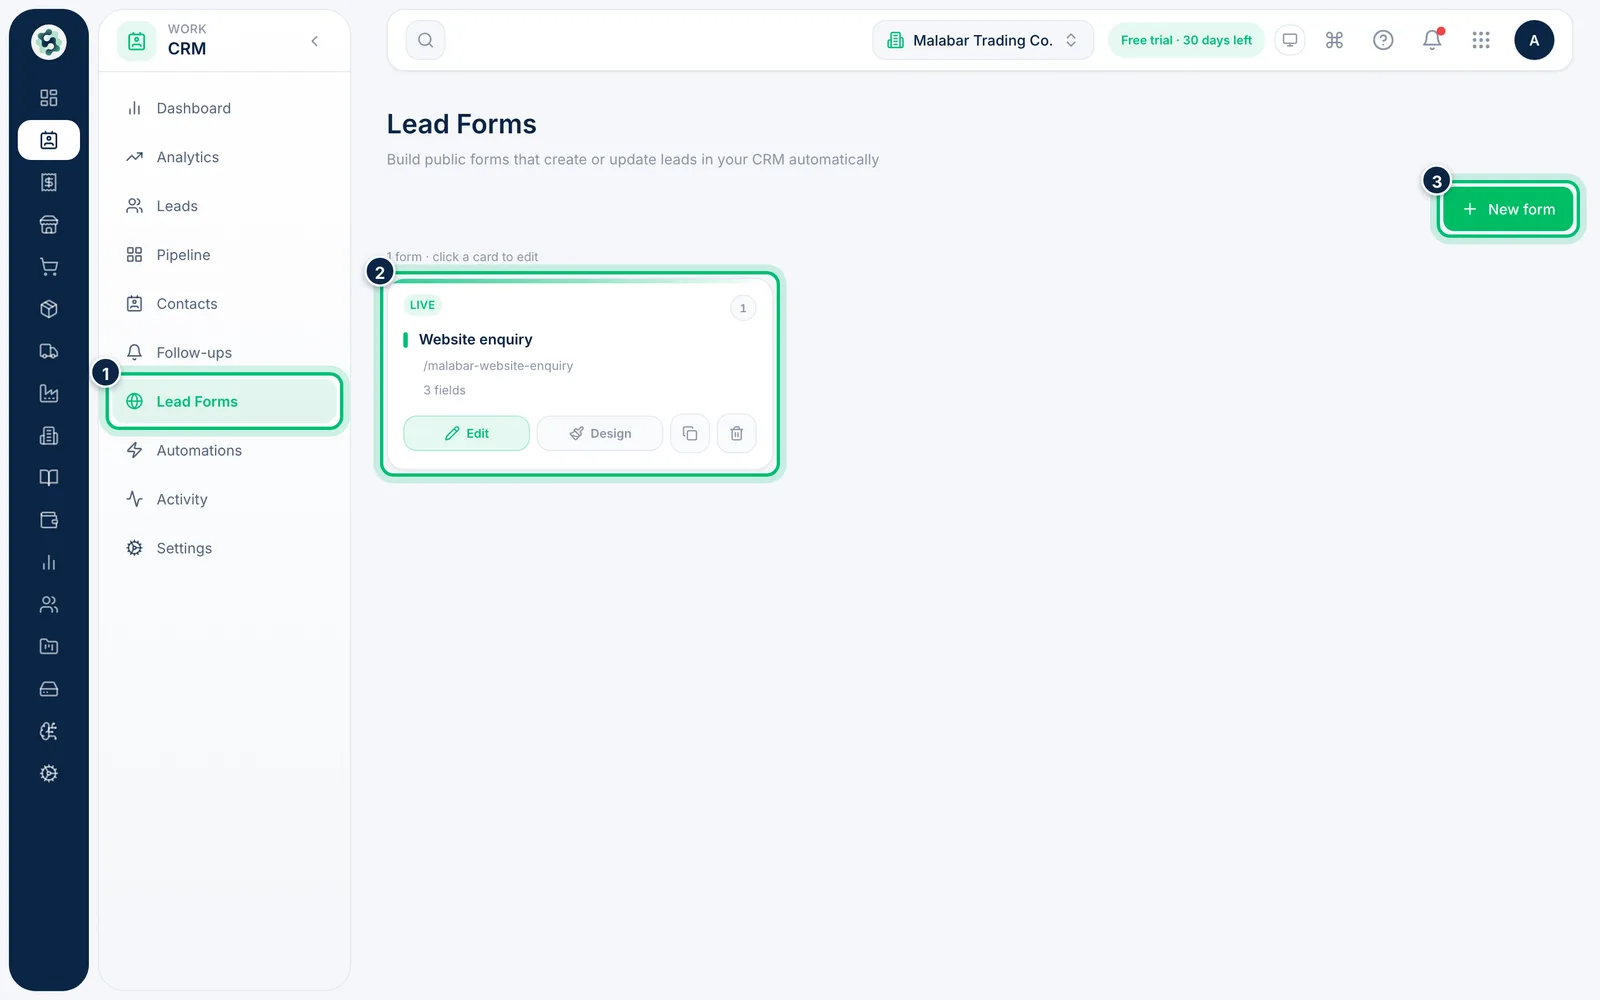Screen dimensions: 1600x1000
Task: Select Lead Forms in CRM menu
Action: coord(225,401)
